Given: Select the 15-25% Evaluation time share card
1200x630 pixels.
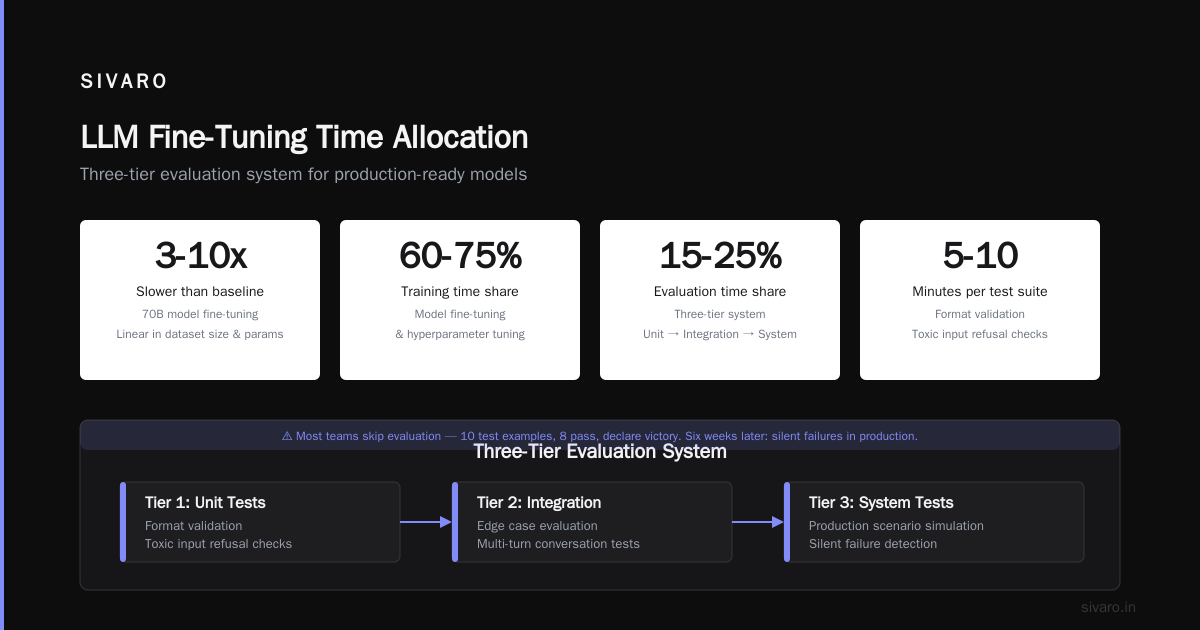Looking at the screenshot, I should pyautogui.click(x=720, y=300).
